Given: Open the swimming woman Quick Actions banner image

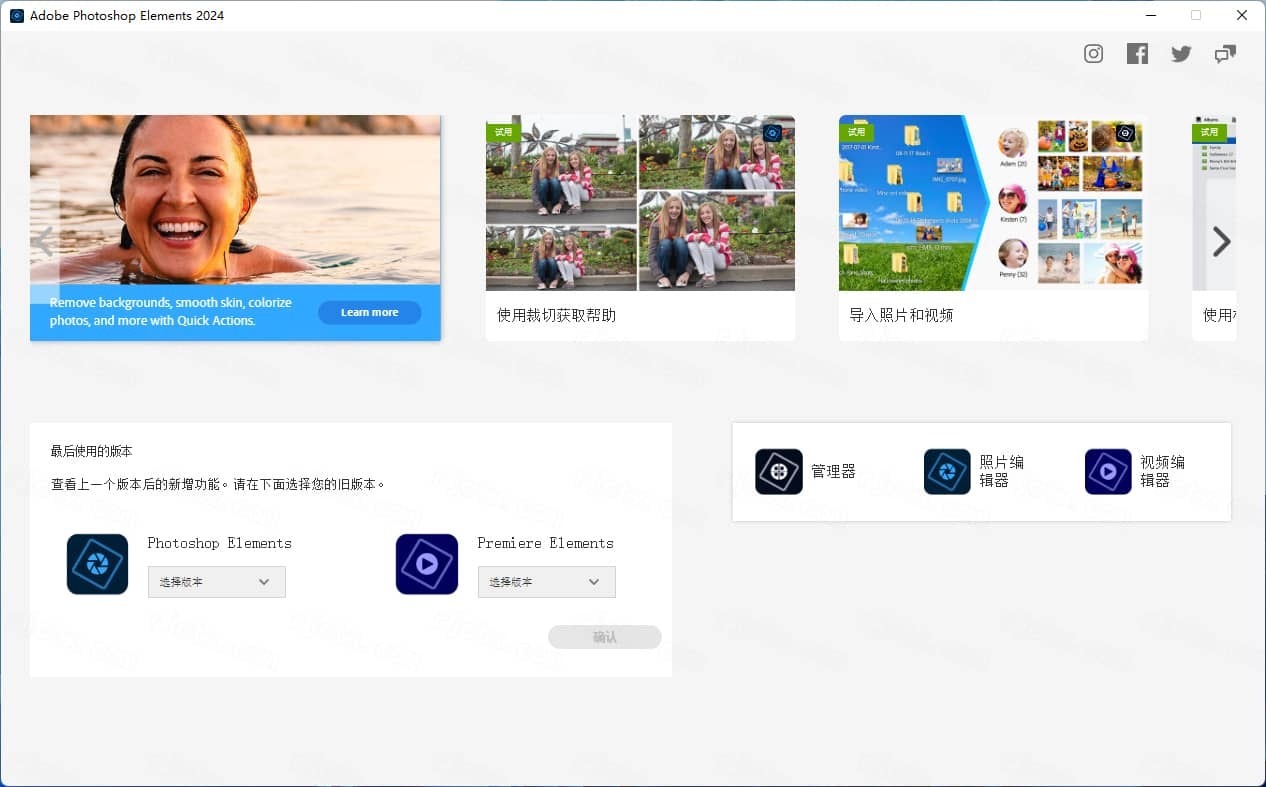Looking at the screenshot, I should [235, 200].
